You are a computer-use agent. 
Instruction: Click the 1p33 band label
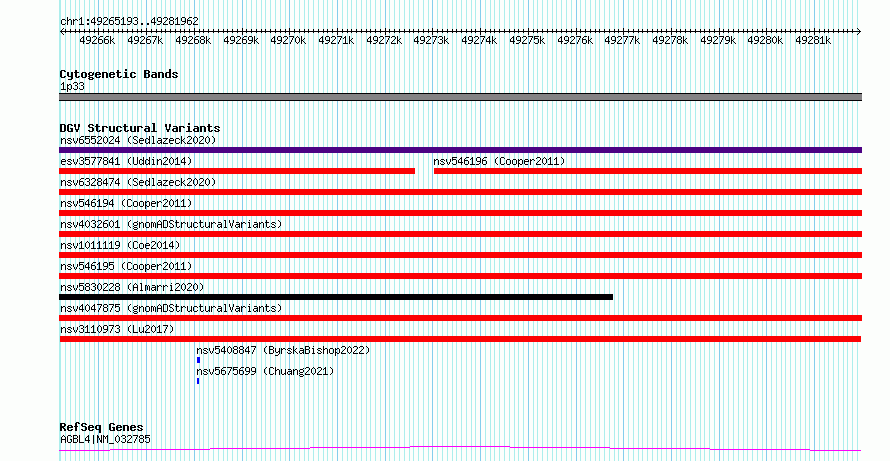(72, 87)
